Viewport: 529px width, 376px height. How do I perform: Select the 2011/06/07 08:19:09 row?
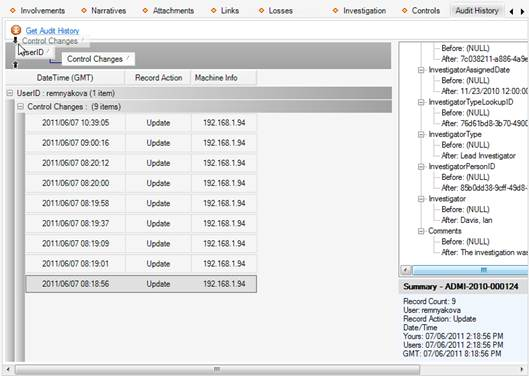click(141, 244)
